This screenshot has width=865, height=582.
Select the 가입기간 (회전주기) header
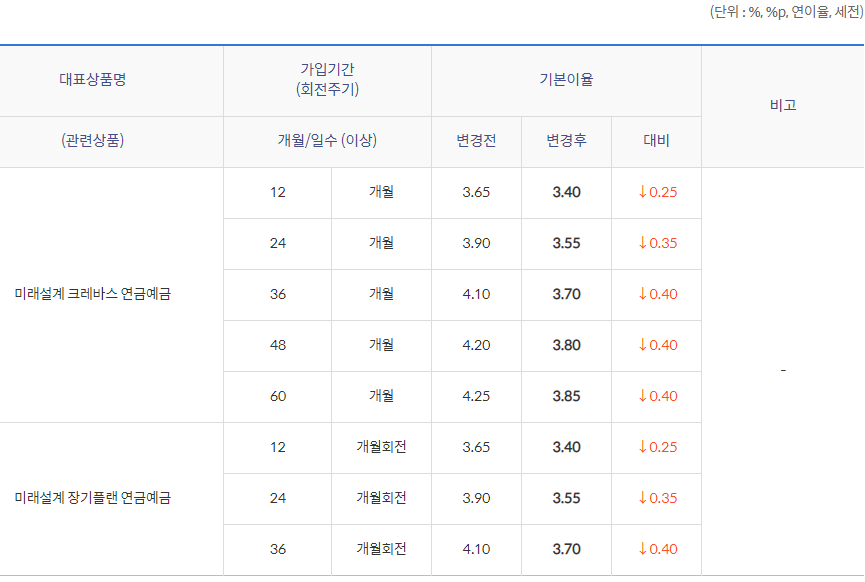point(325,80)
